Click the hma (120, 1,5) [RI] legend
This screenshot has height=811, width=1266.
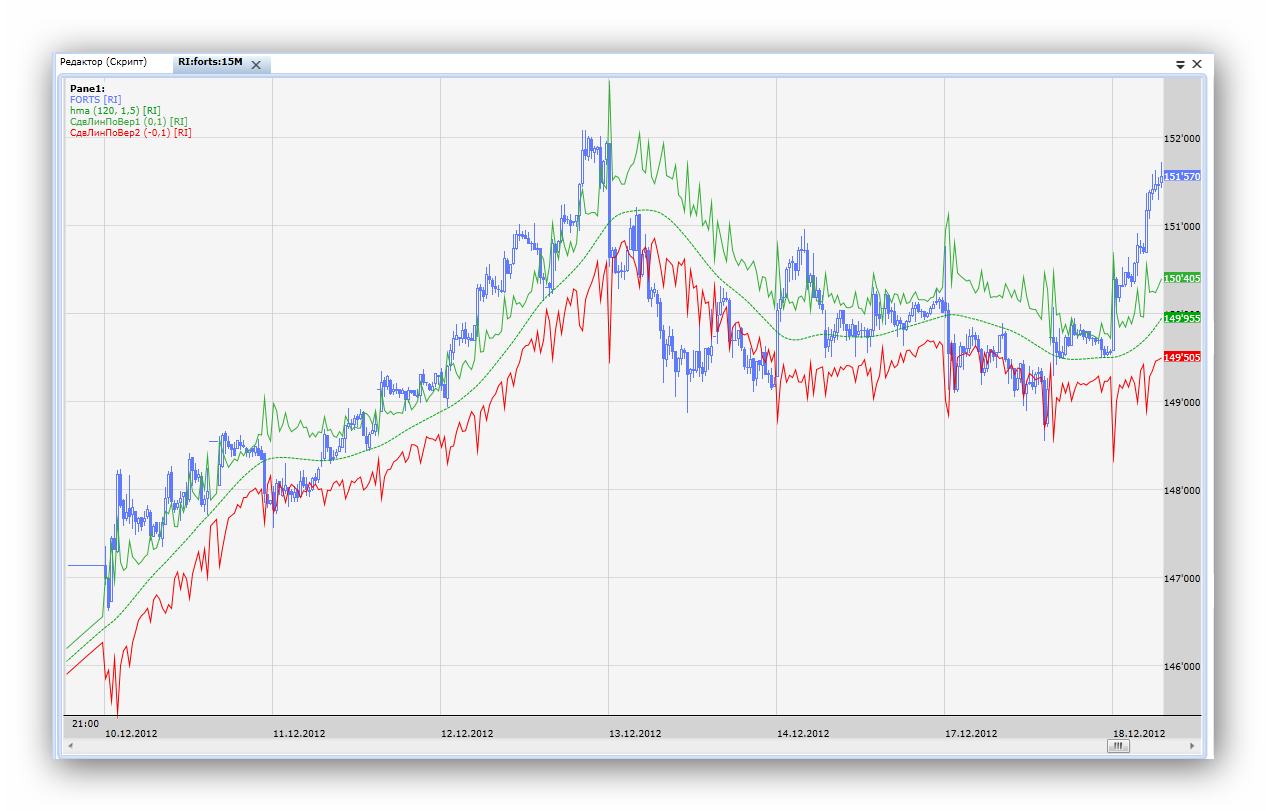(115, 111)
